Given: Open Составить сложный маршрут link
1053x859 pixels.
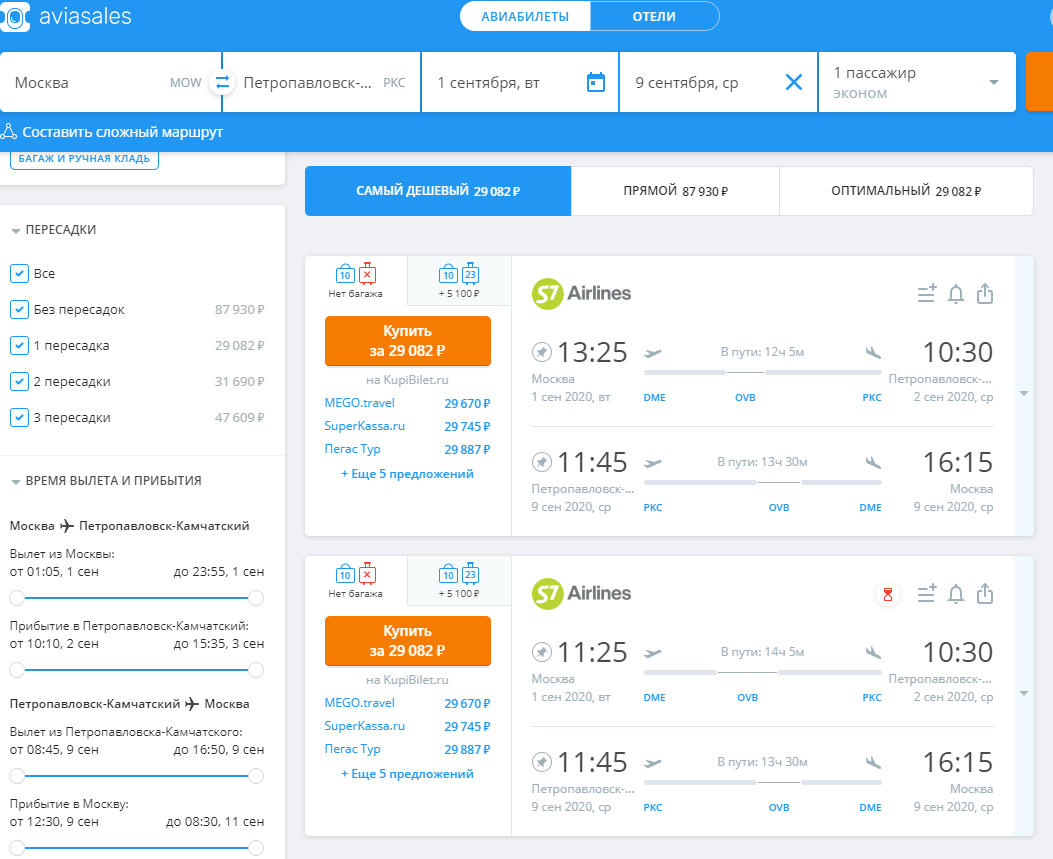Looking at the screenshot, I should [x=123, y=132].
